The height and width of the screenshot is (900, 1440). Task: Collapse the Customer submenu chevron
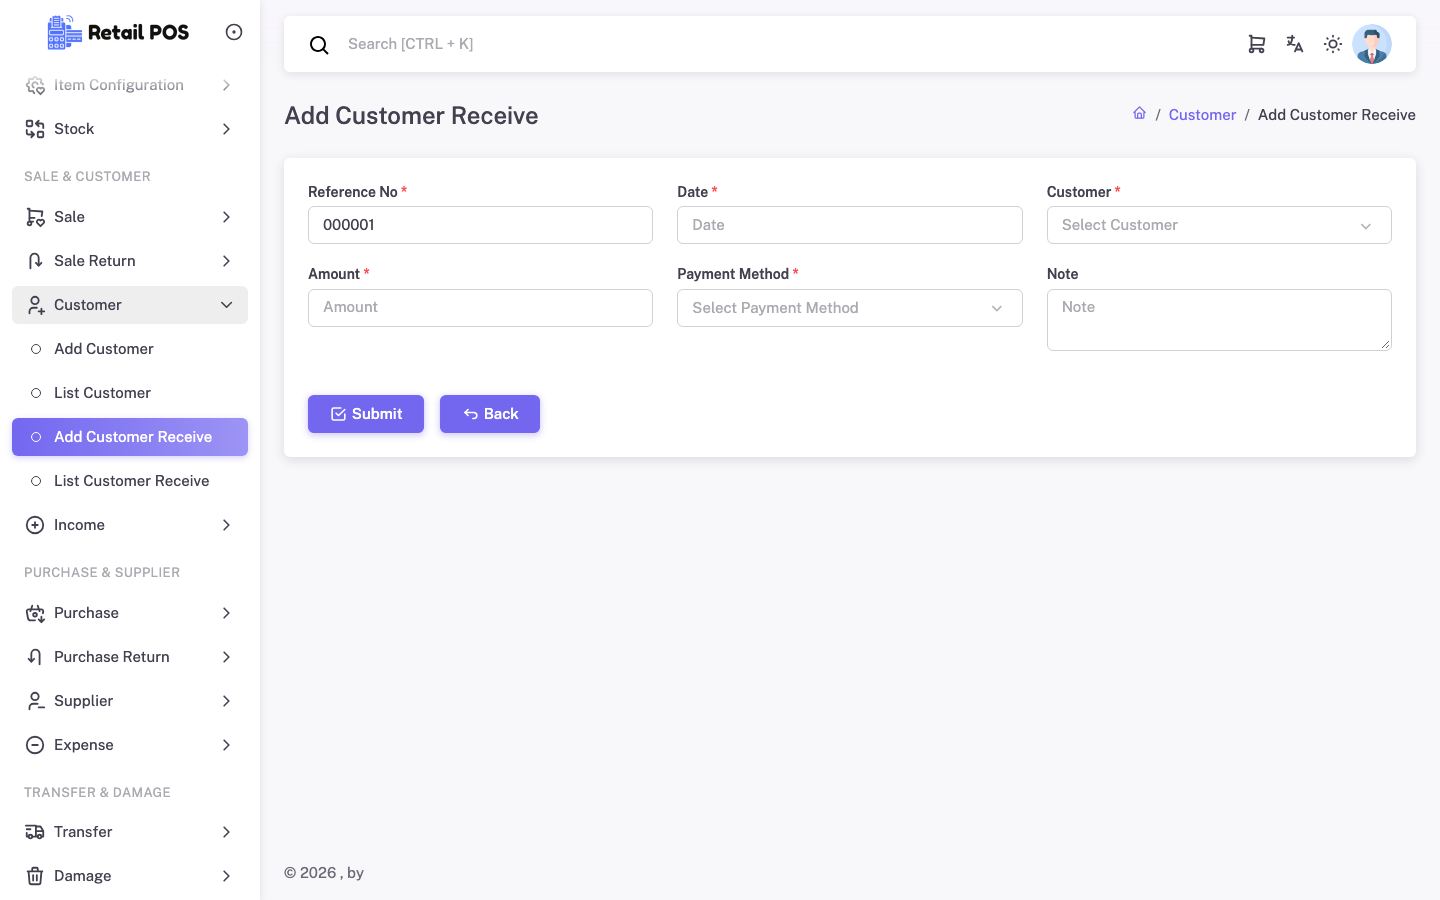(x=227, y=305)
